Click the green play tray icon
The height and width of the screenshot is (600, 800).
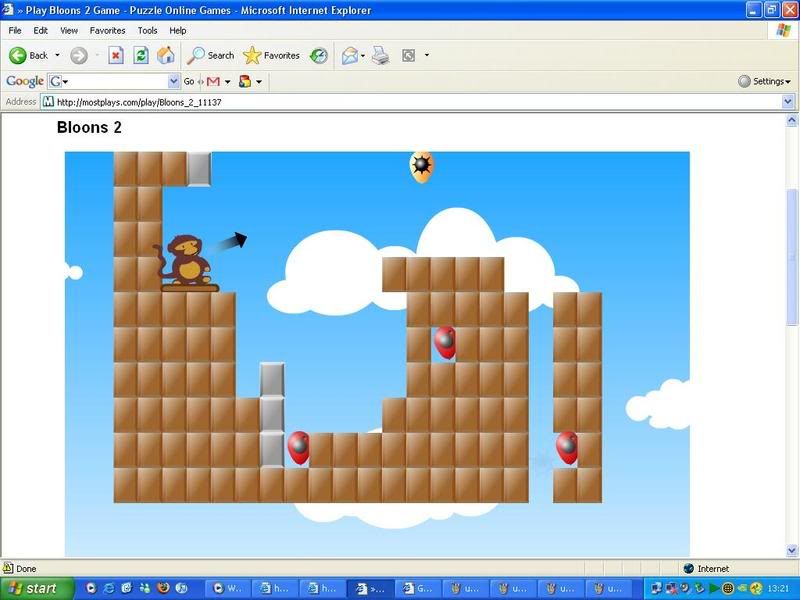(x=715, y=589)
